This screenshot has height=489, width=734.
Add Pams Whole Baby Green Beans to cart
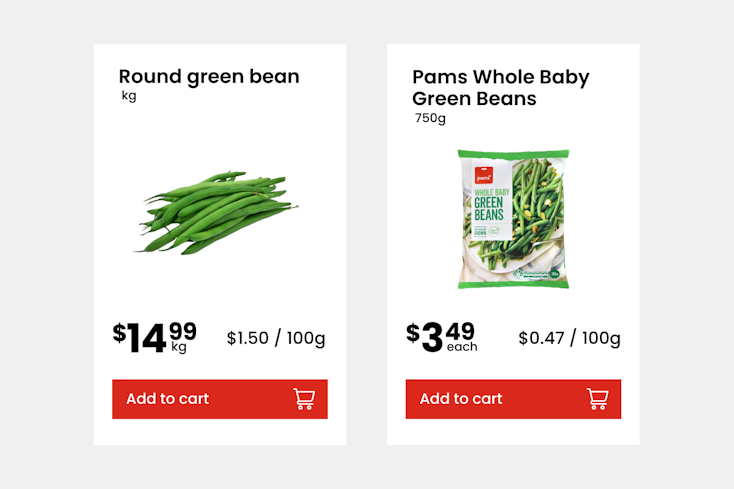pyautogui.click(x=512, y=399)
